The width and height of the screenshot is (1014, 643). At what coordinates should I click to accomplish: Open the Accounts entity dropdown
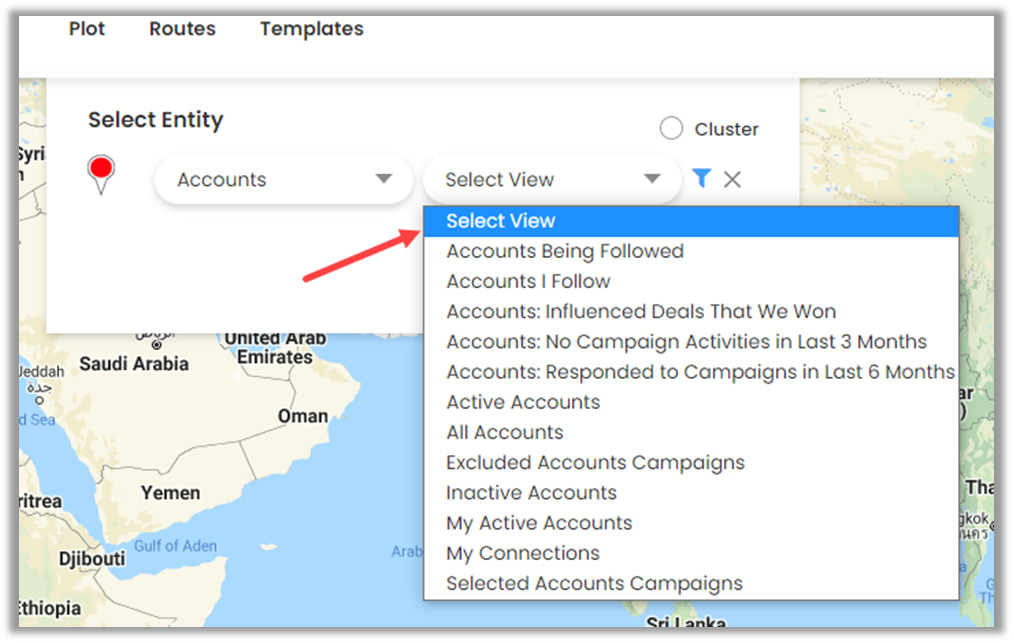tap(283, 180)
